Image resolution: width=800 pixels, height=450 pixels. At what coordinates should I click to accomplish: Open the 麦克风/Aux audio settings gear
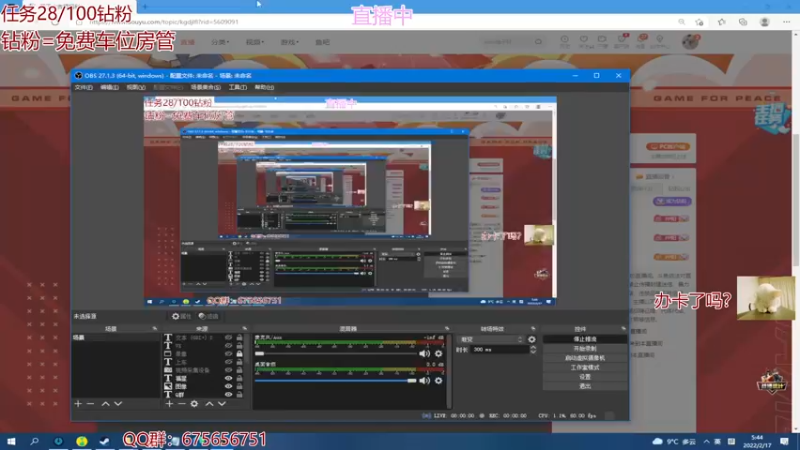coord(438,353)
